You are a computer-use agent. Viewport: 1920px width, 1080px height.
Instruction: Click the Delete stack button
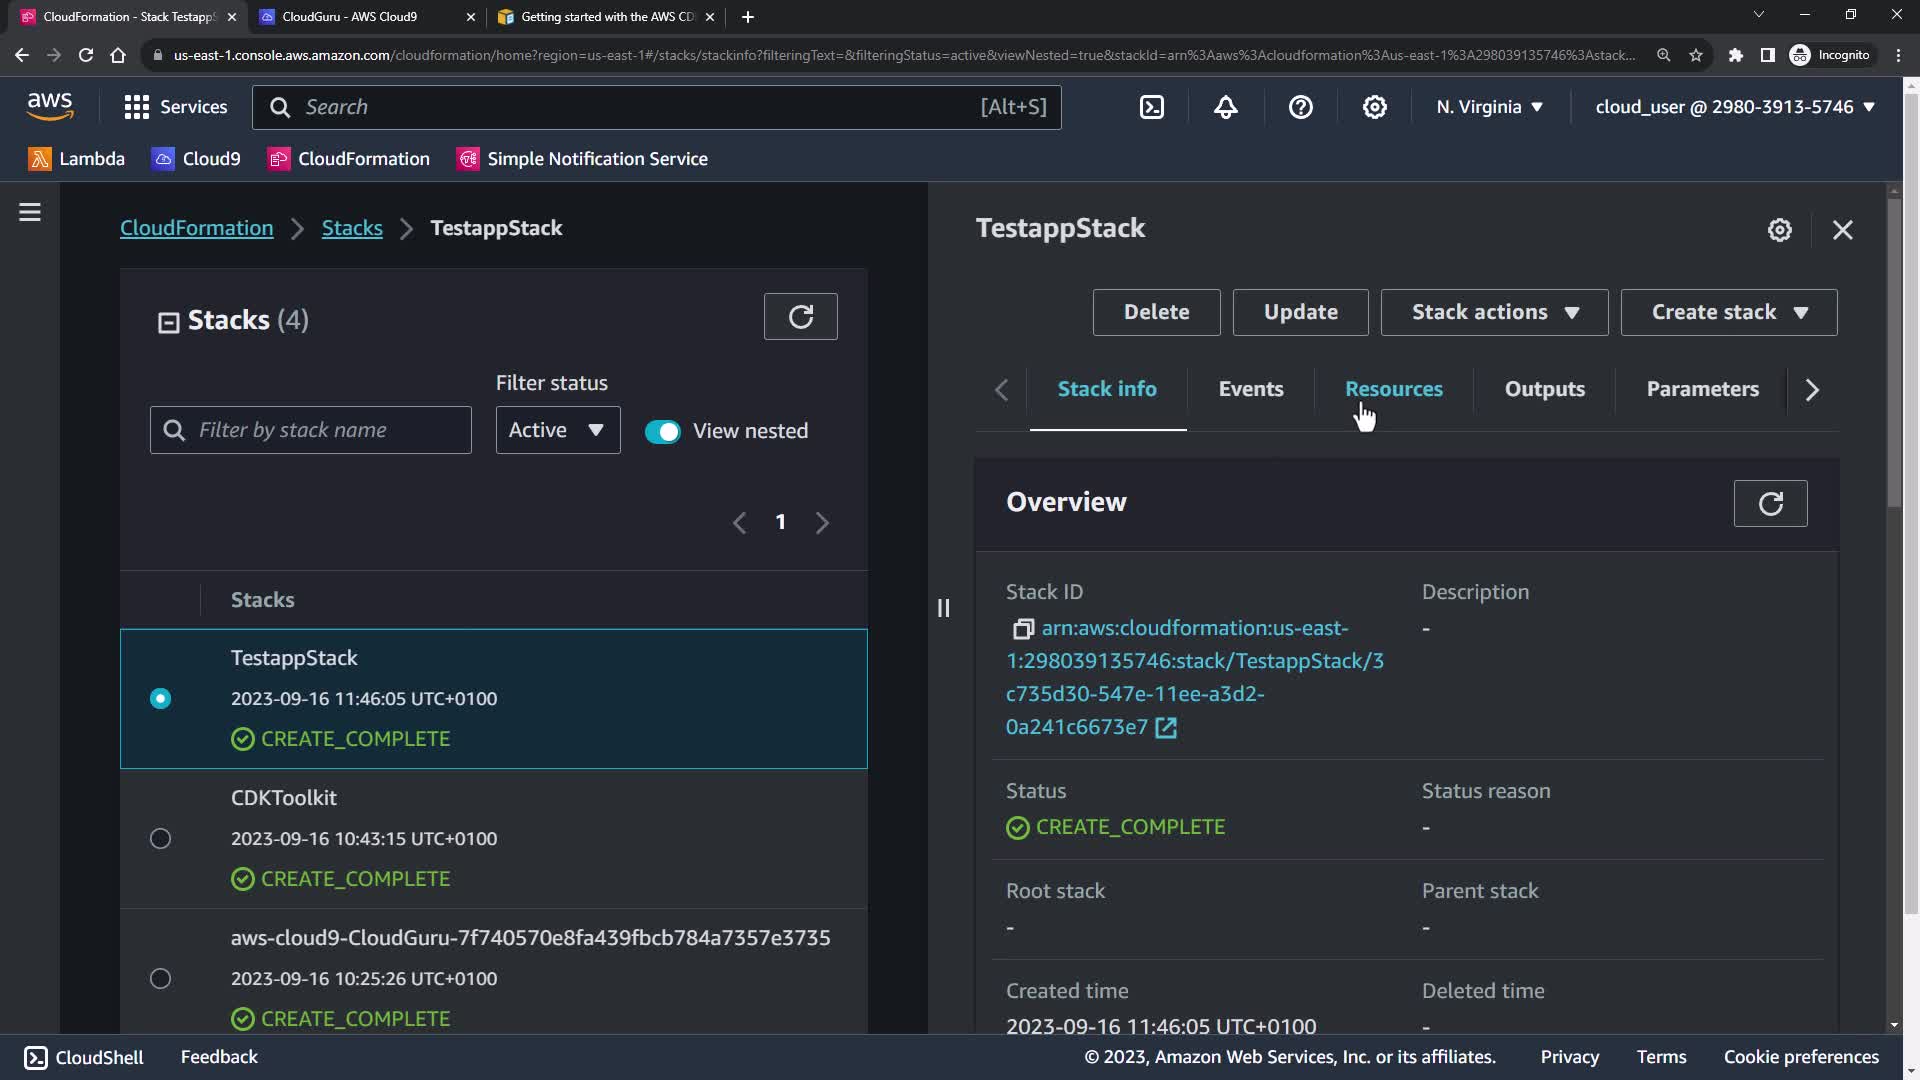pyautogui.click(x=1156, y=312)
